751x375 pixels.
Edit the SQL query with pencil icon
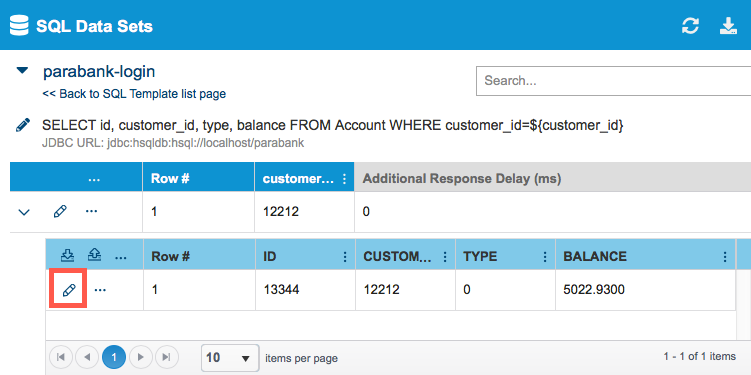pos(23,125)
